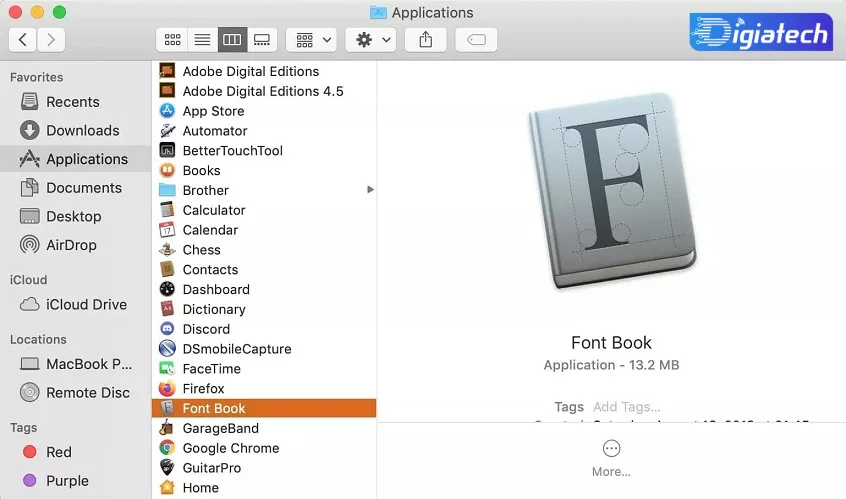Expand the Brother folder arrow
This screenshot has height=499, width=846.
[x=370, y=190]
